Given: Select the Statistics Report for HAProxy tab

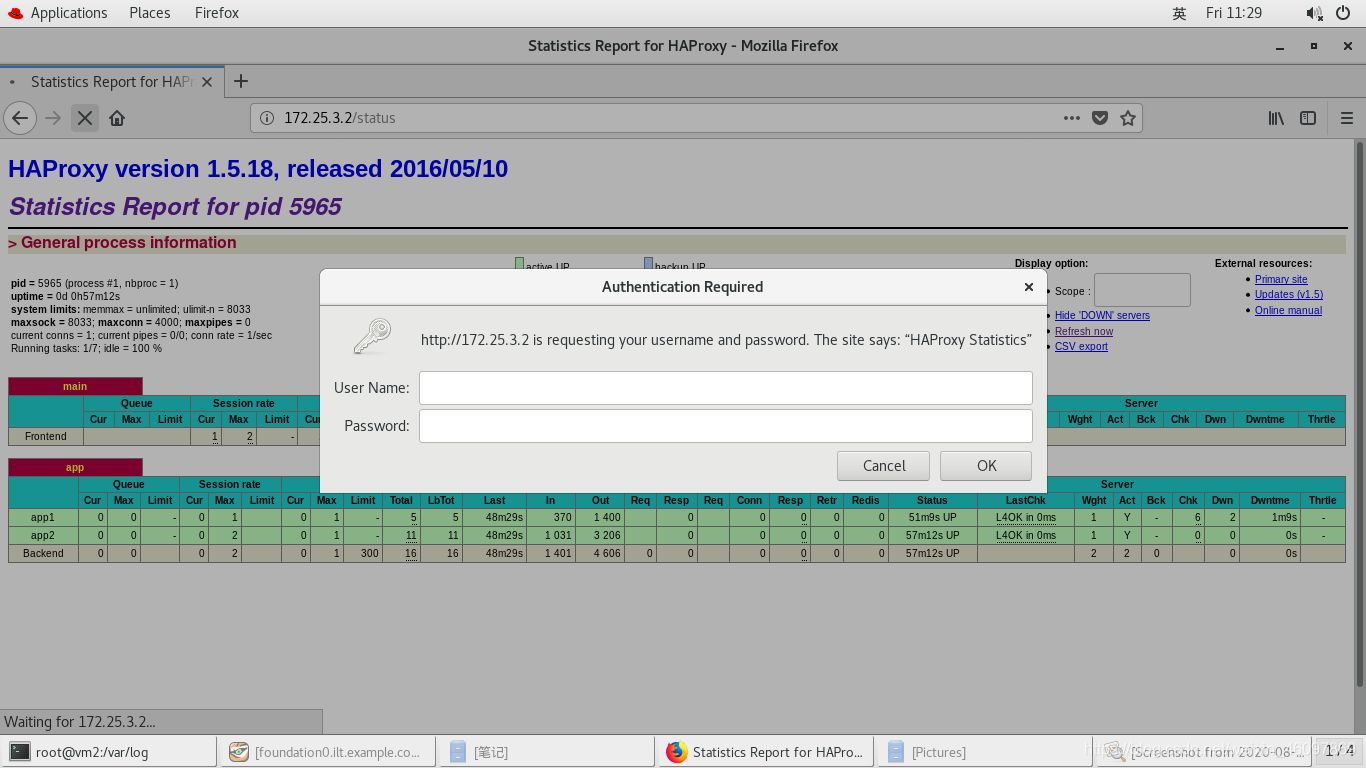Looking at the screenshot, I should pos(112,82).
